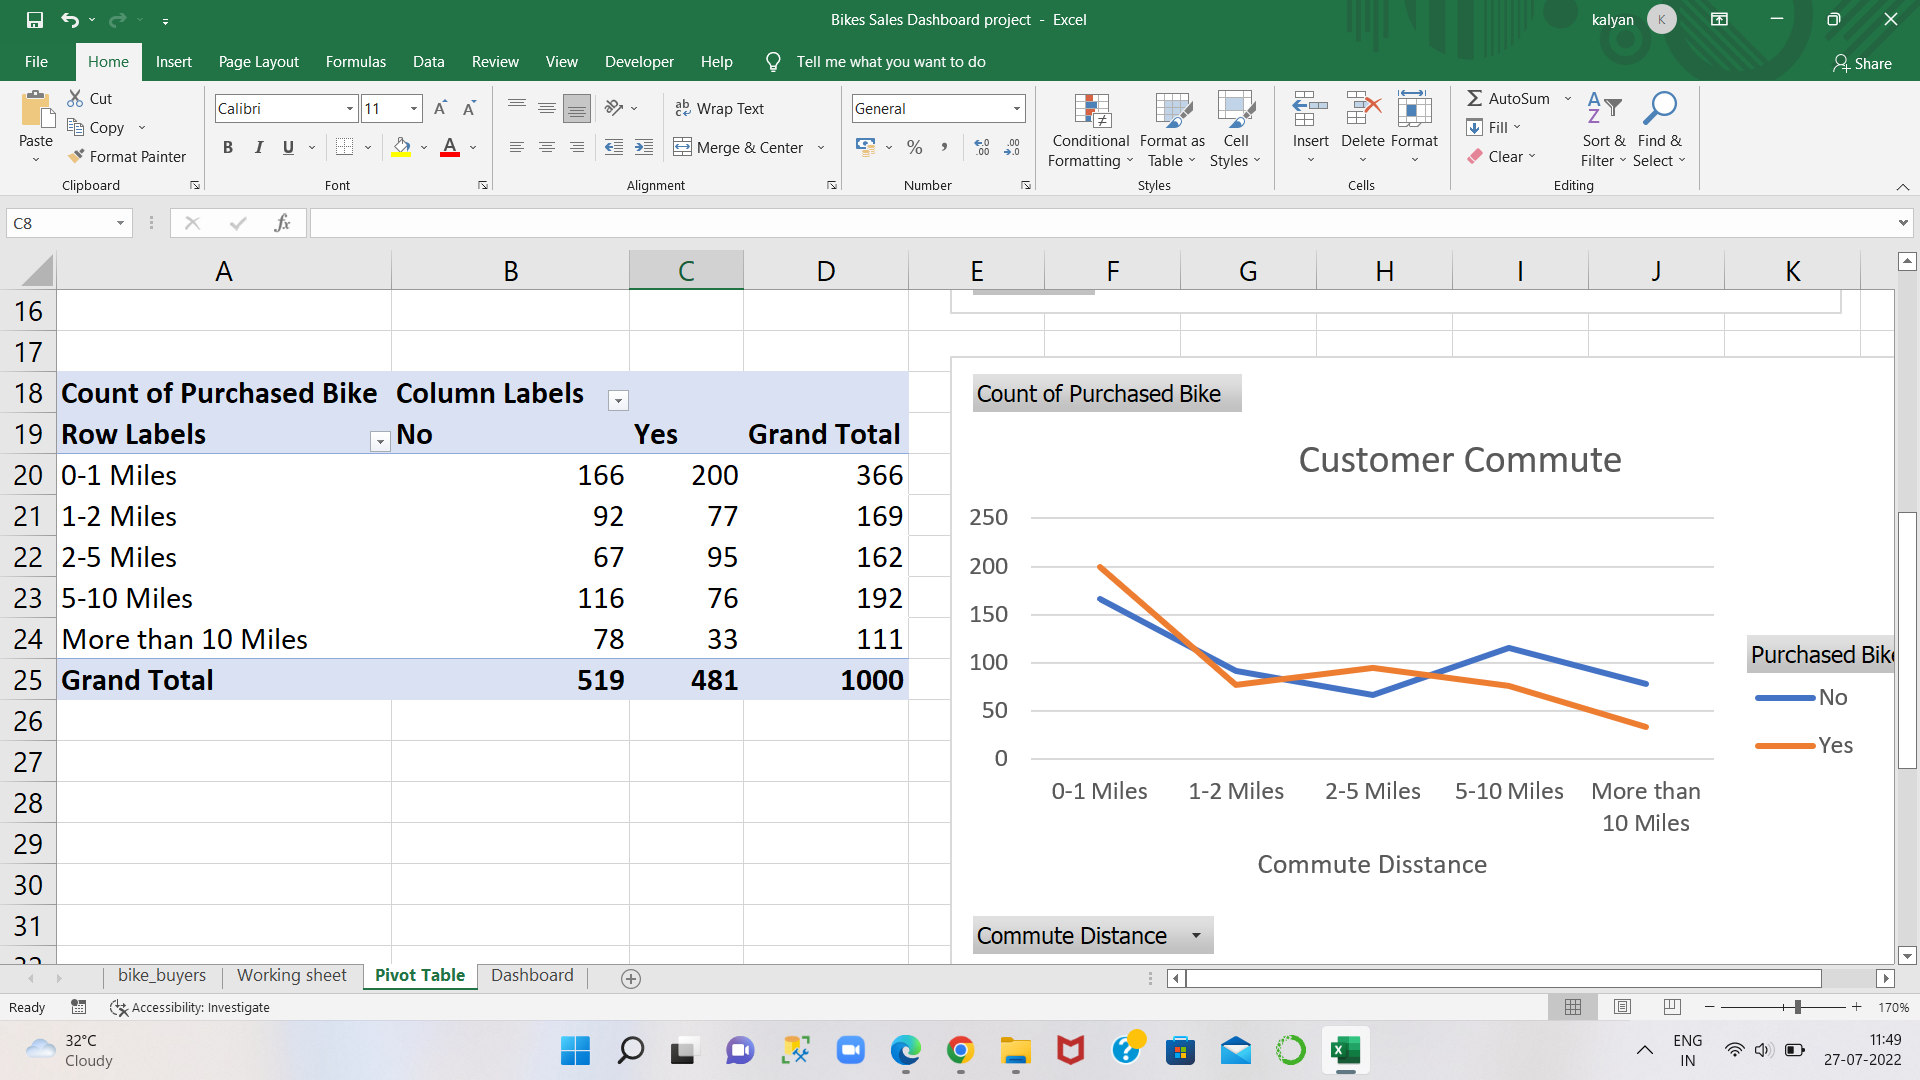1920x1080 pixels.
Task: Open Cell Styles gallery
Action: click(x=1236, y=130)
